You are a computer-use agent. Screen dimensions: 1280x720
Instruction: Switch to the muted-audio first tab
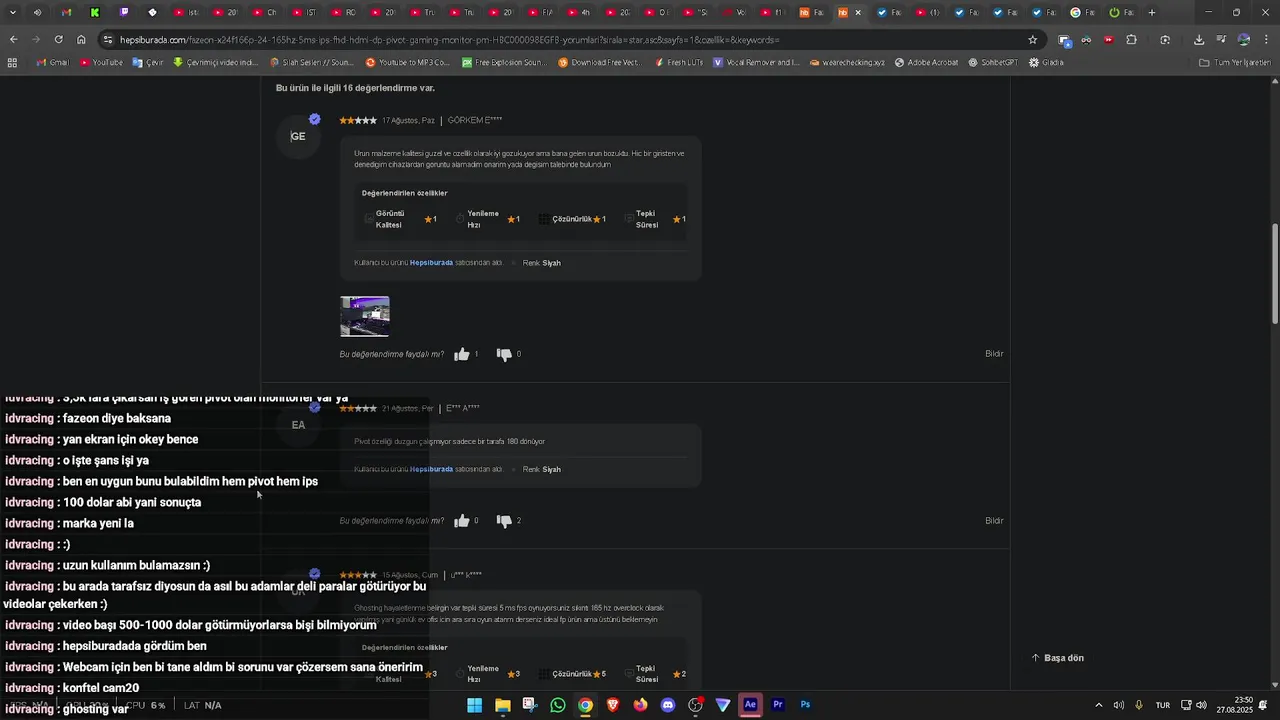coord(37,13)
